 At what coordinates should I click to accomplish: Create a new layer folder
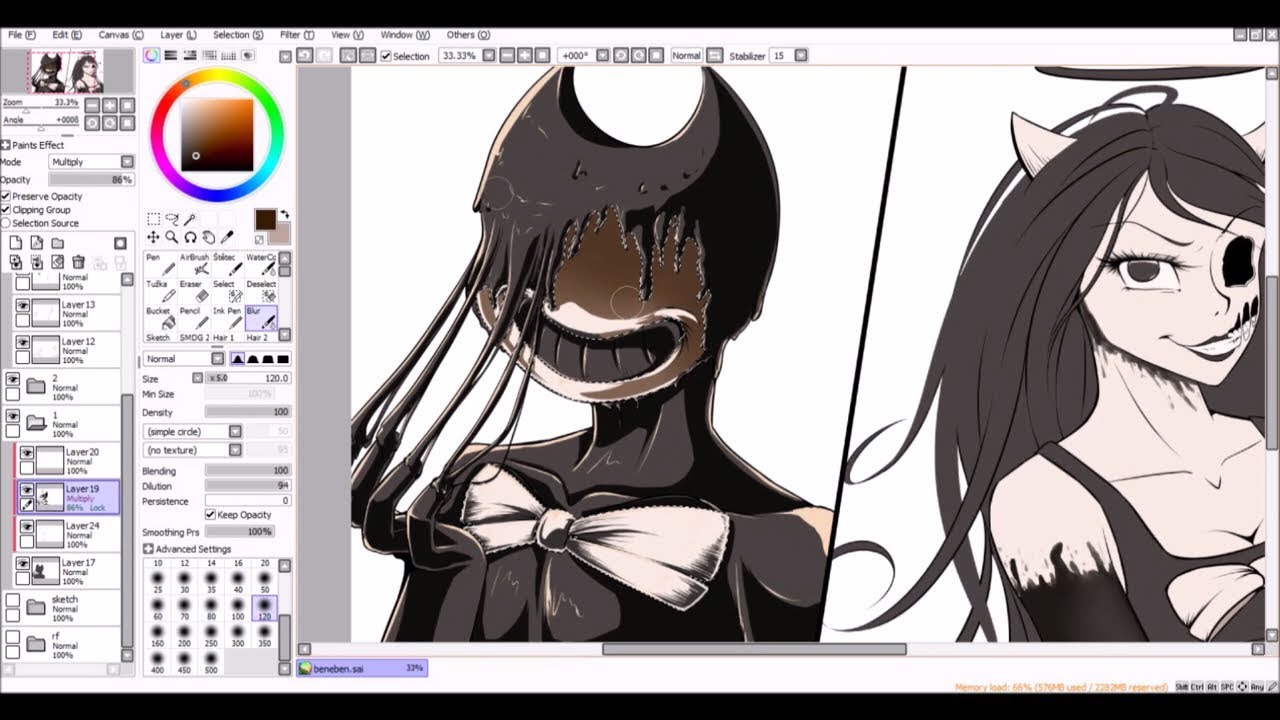(57, 243)
